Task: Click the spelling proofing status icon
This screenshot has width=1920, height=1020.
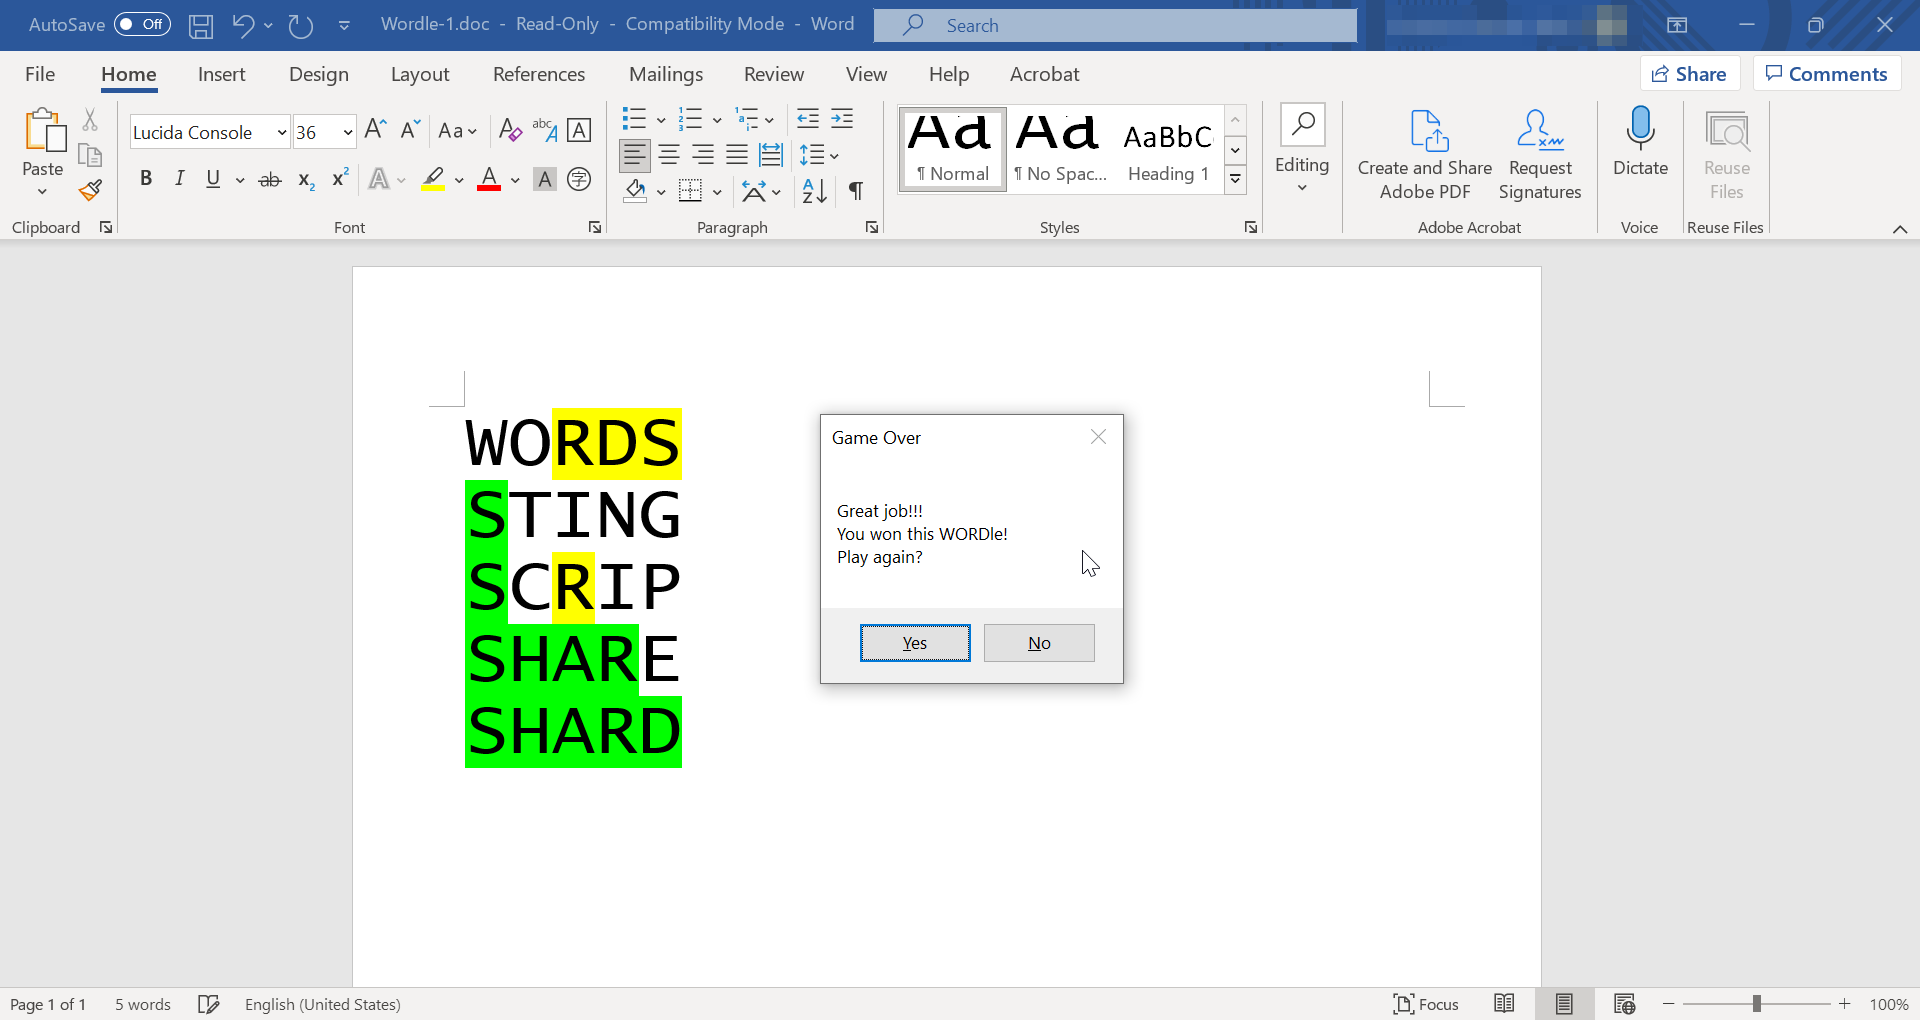Action: tap(208, 1004)
